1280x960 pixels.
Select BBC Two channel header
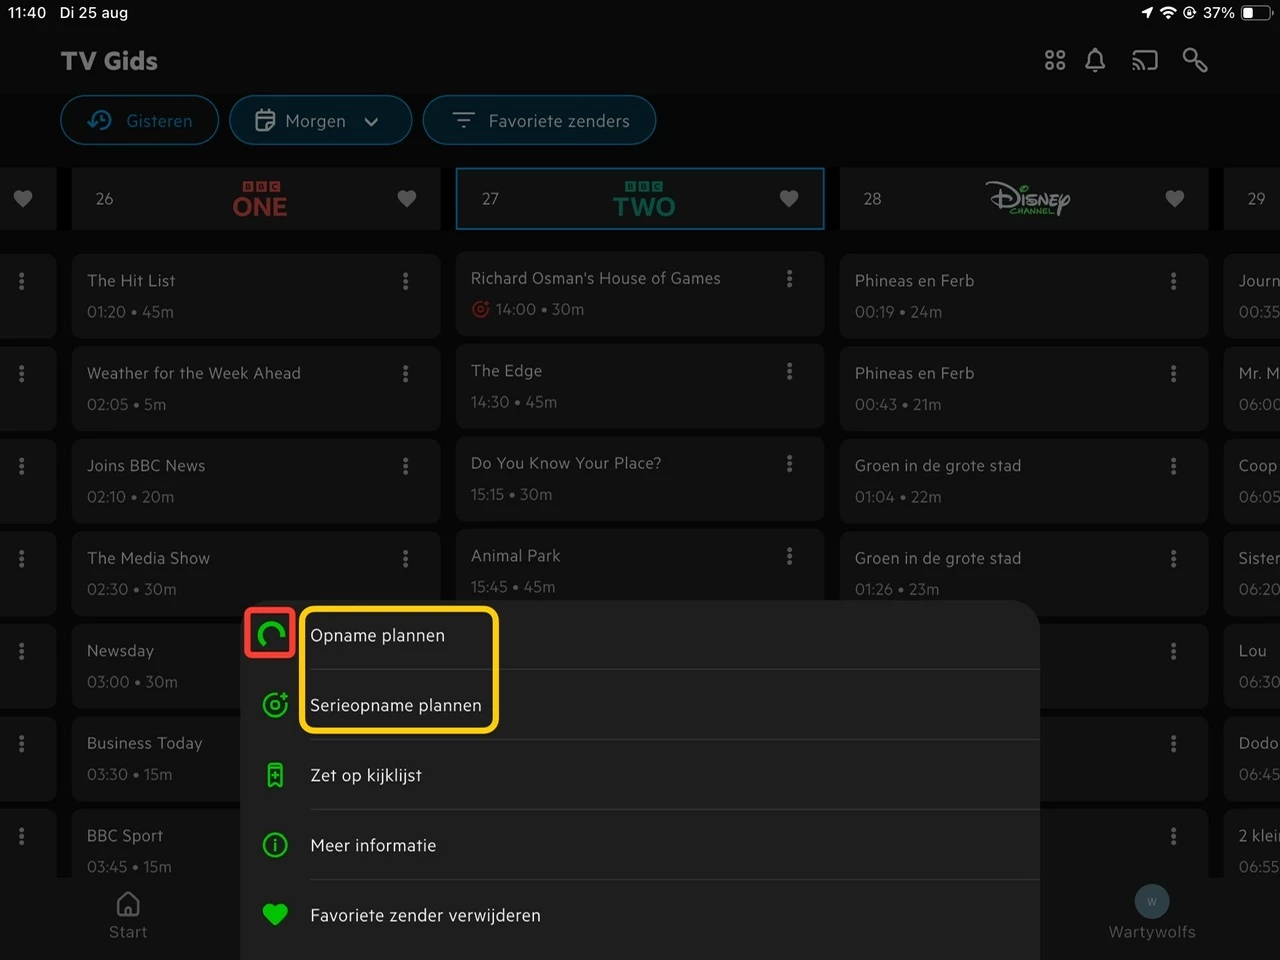pos(640,199)
